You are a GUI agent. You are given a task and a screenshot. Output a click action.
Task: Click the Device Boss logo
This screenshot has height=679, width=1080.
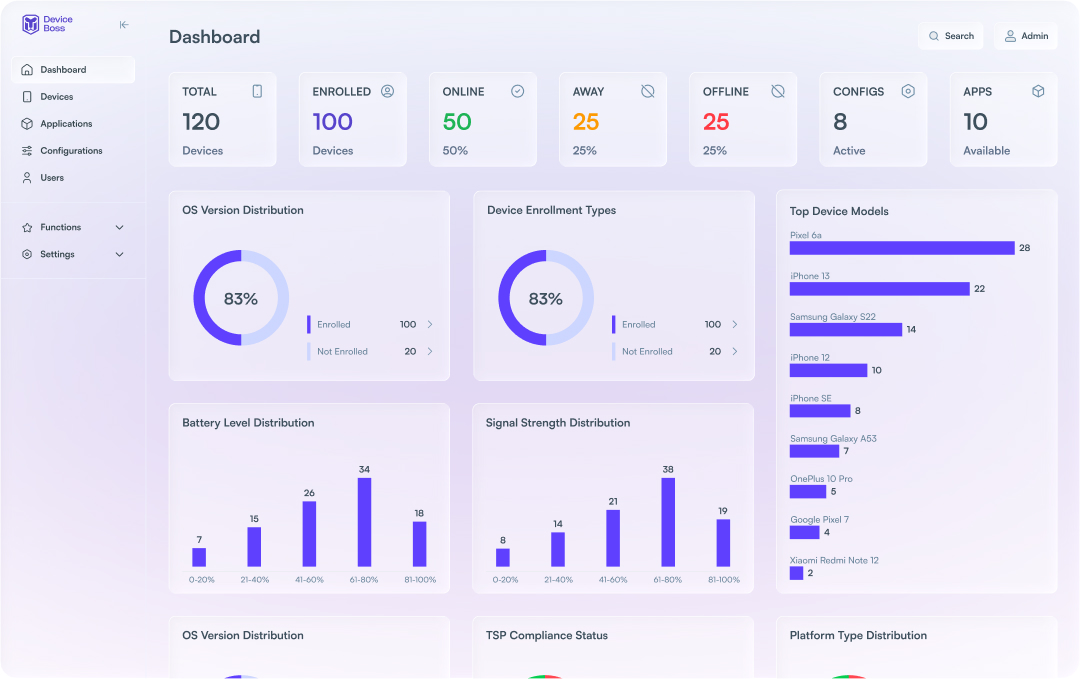[x=47, y=24]
